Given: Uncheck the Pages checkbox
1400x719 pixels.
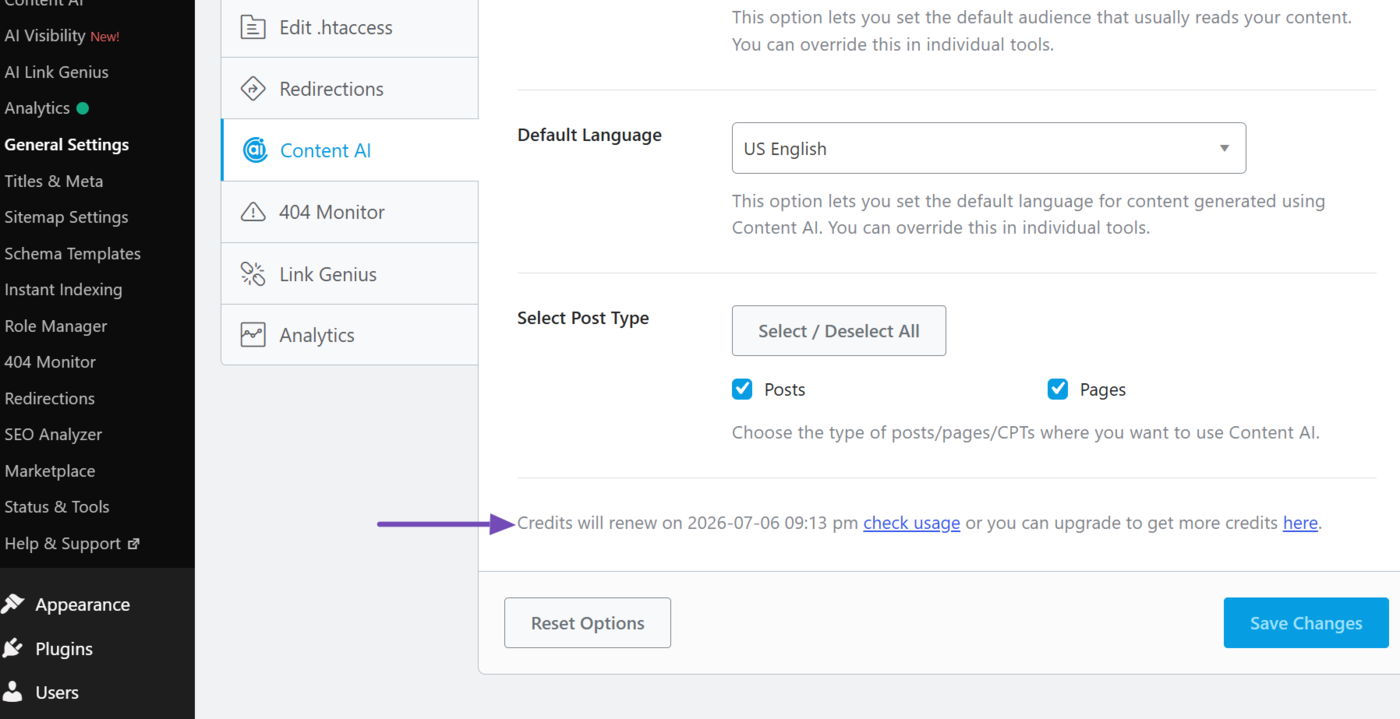Looking at the screenshot, I should coord(1058,389).
